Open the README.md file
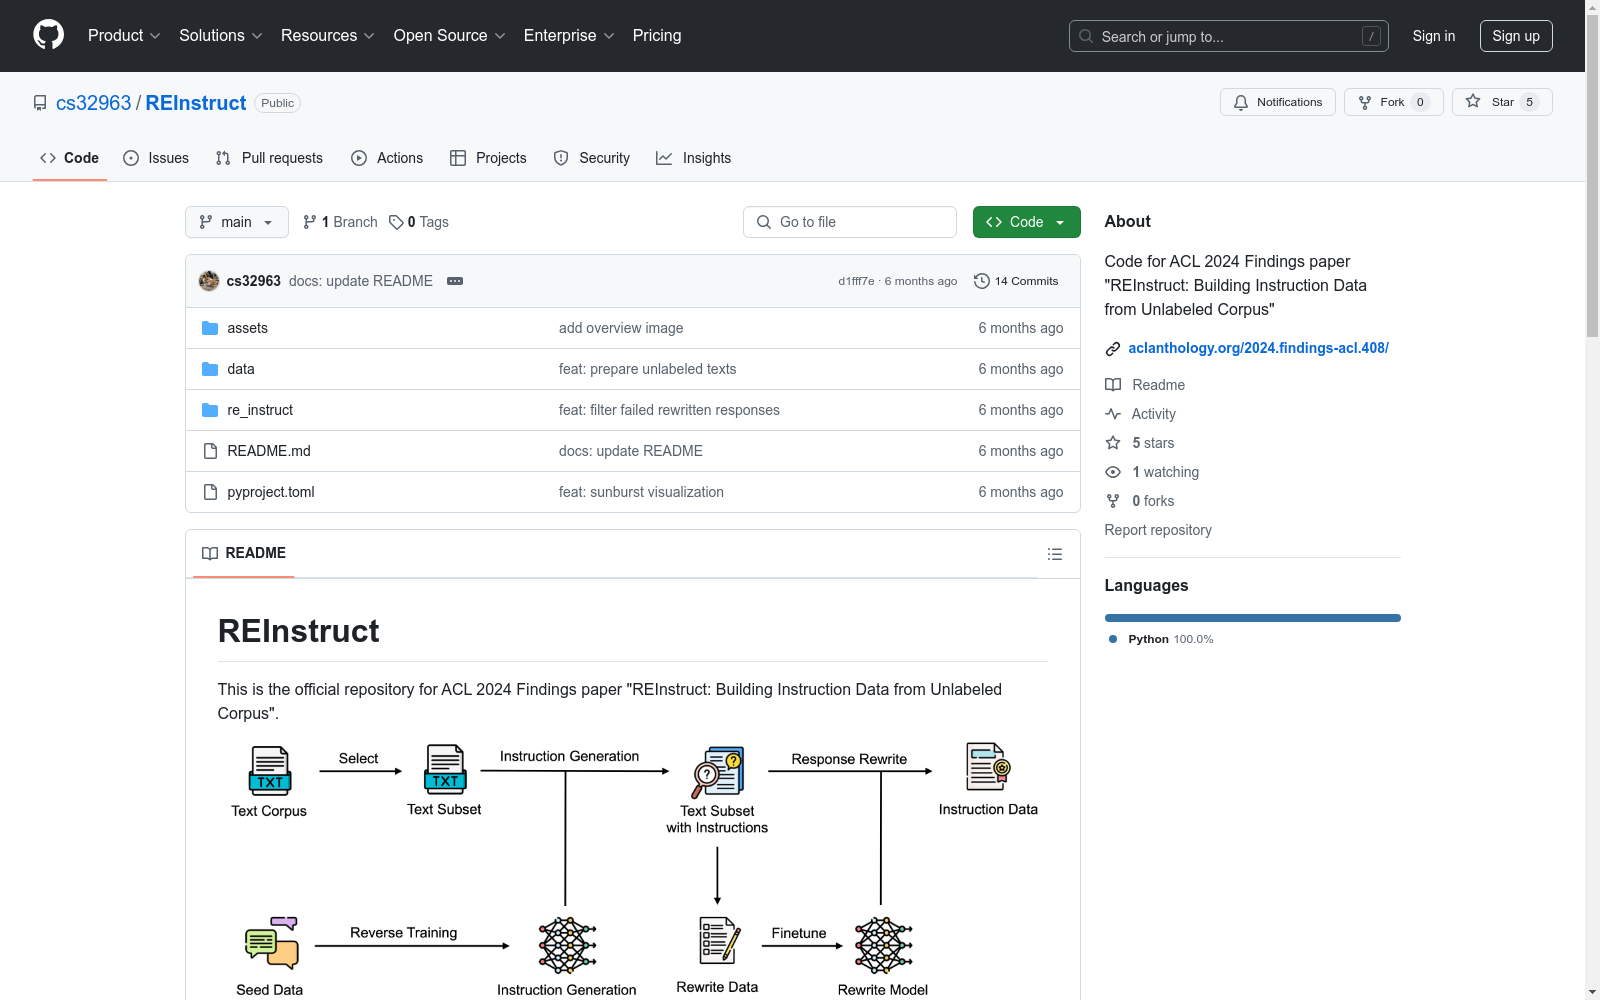Image resolution: width=1600 pixels, height=1000 pixels. [269, 451]
